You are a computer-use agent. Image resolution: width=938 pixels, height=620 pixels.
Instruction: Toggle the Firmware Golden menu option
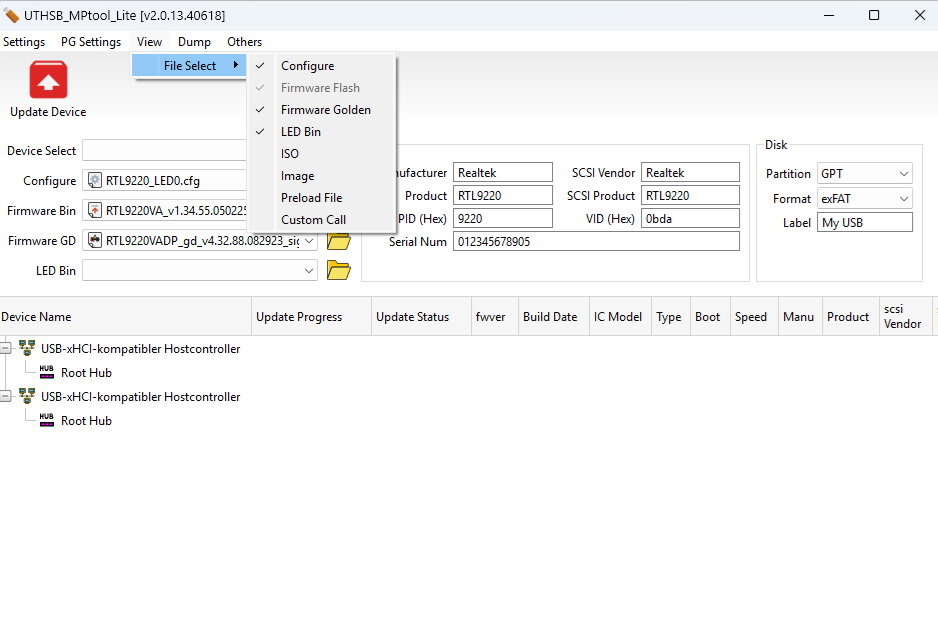tap(325, 110)
